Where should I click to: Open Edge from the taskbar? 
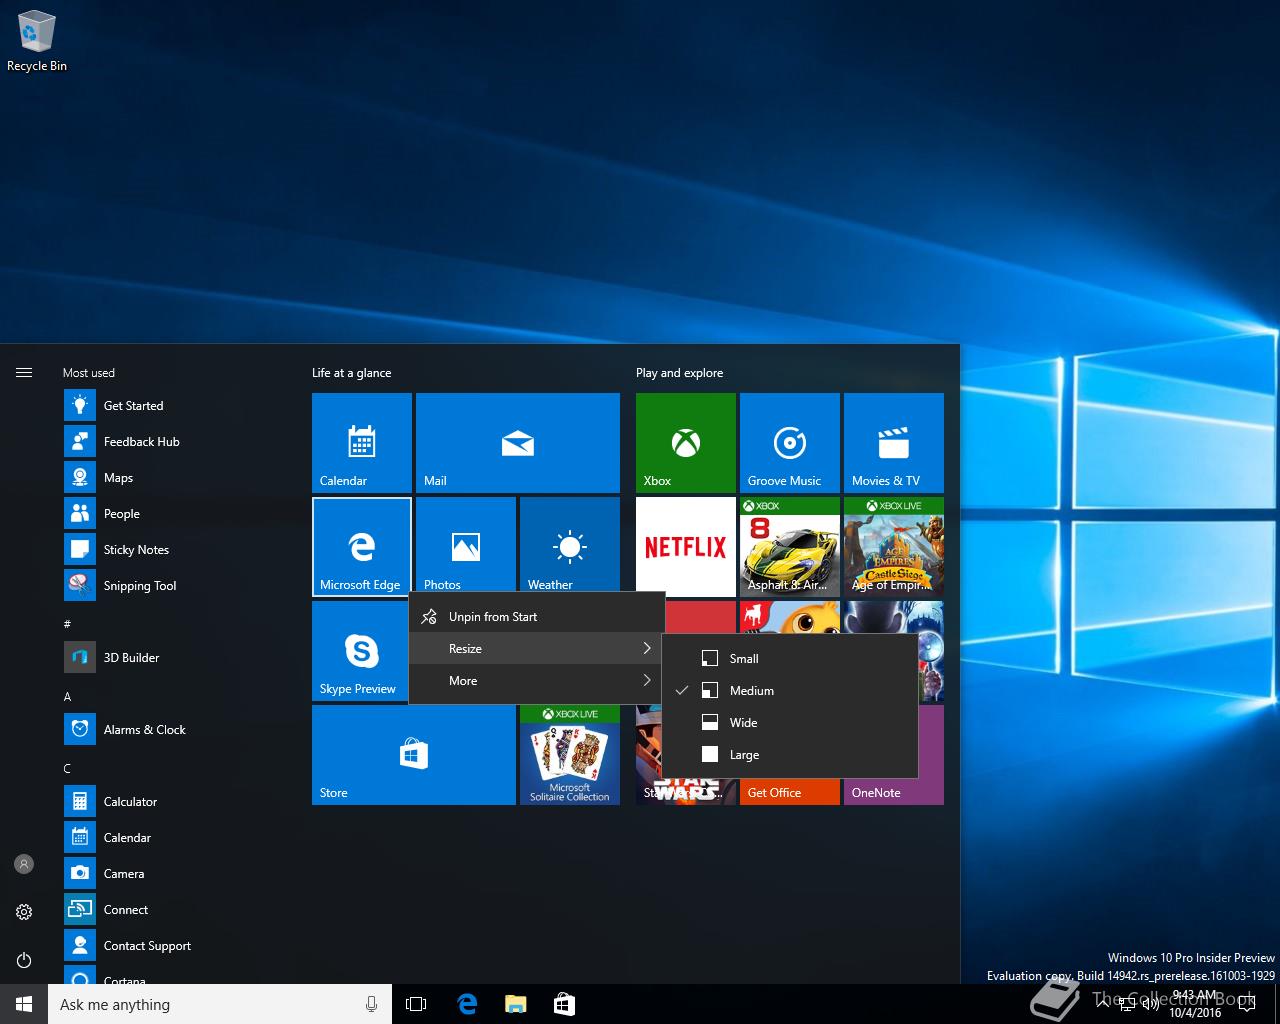pyautogui.click(x=466, y=1004)
